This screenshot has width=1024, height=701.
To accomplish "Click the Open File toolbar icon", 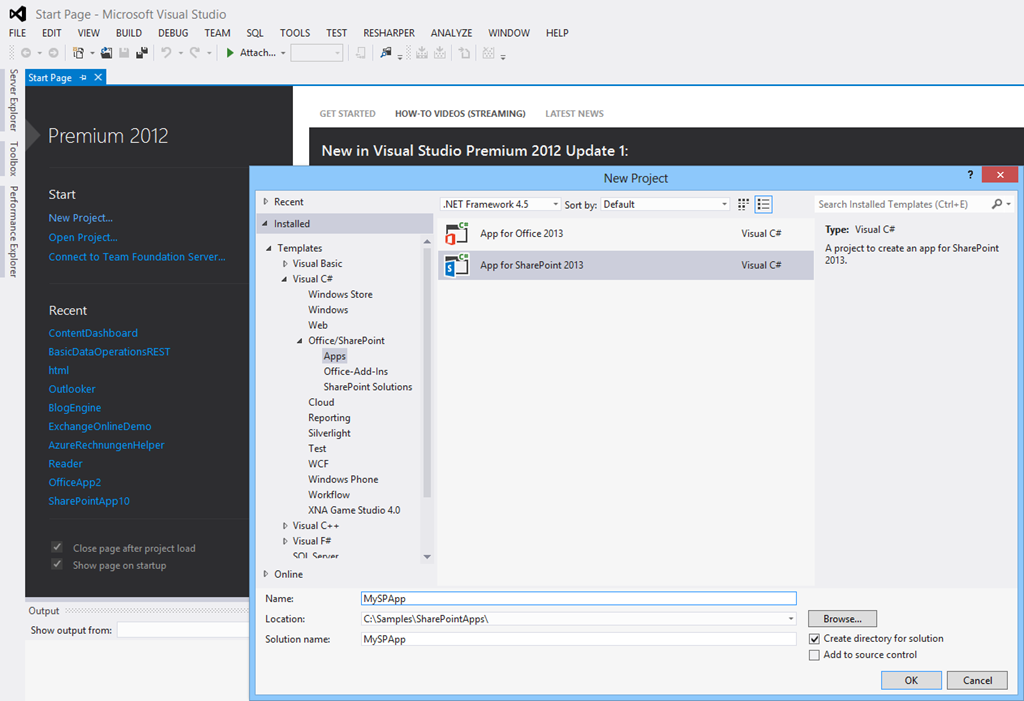I will point(106,53).
